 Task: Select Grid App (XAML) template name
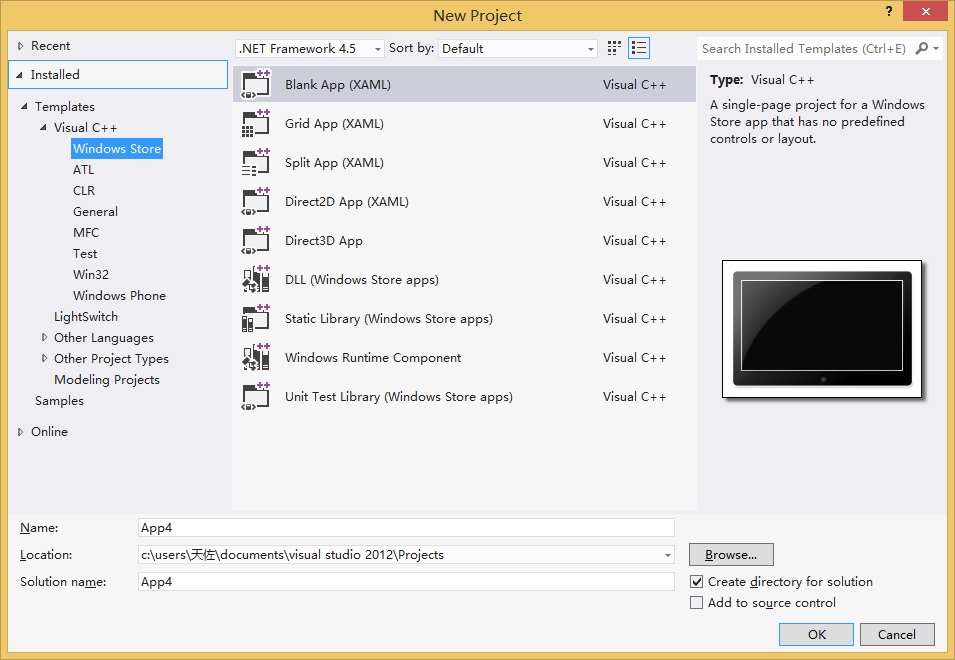pyautogui.click(x=334, y=124)
